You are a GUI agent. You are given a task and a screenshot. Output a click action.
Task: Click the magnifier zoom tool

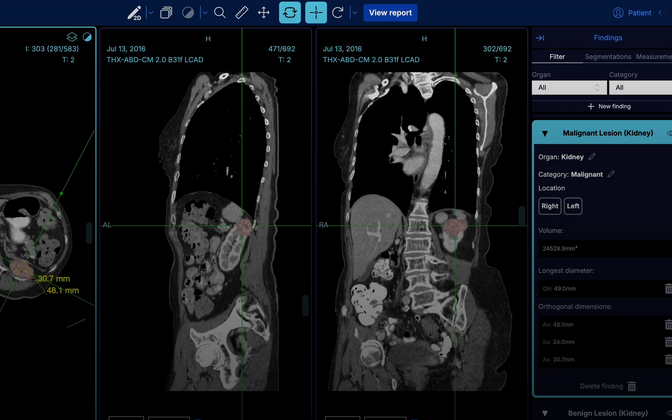click(219, 13)
